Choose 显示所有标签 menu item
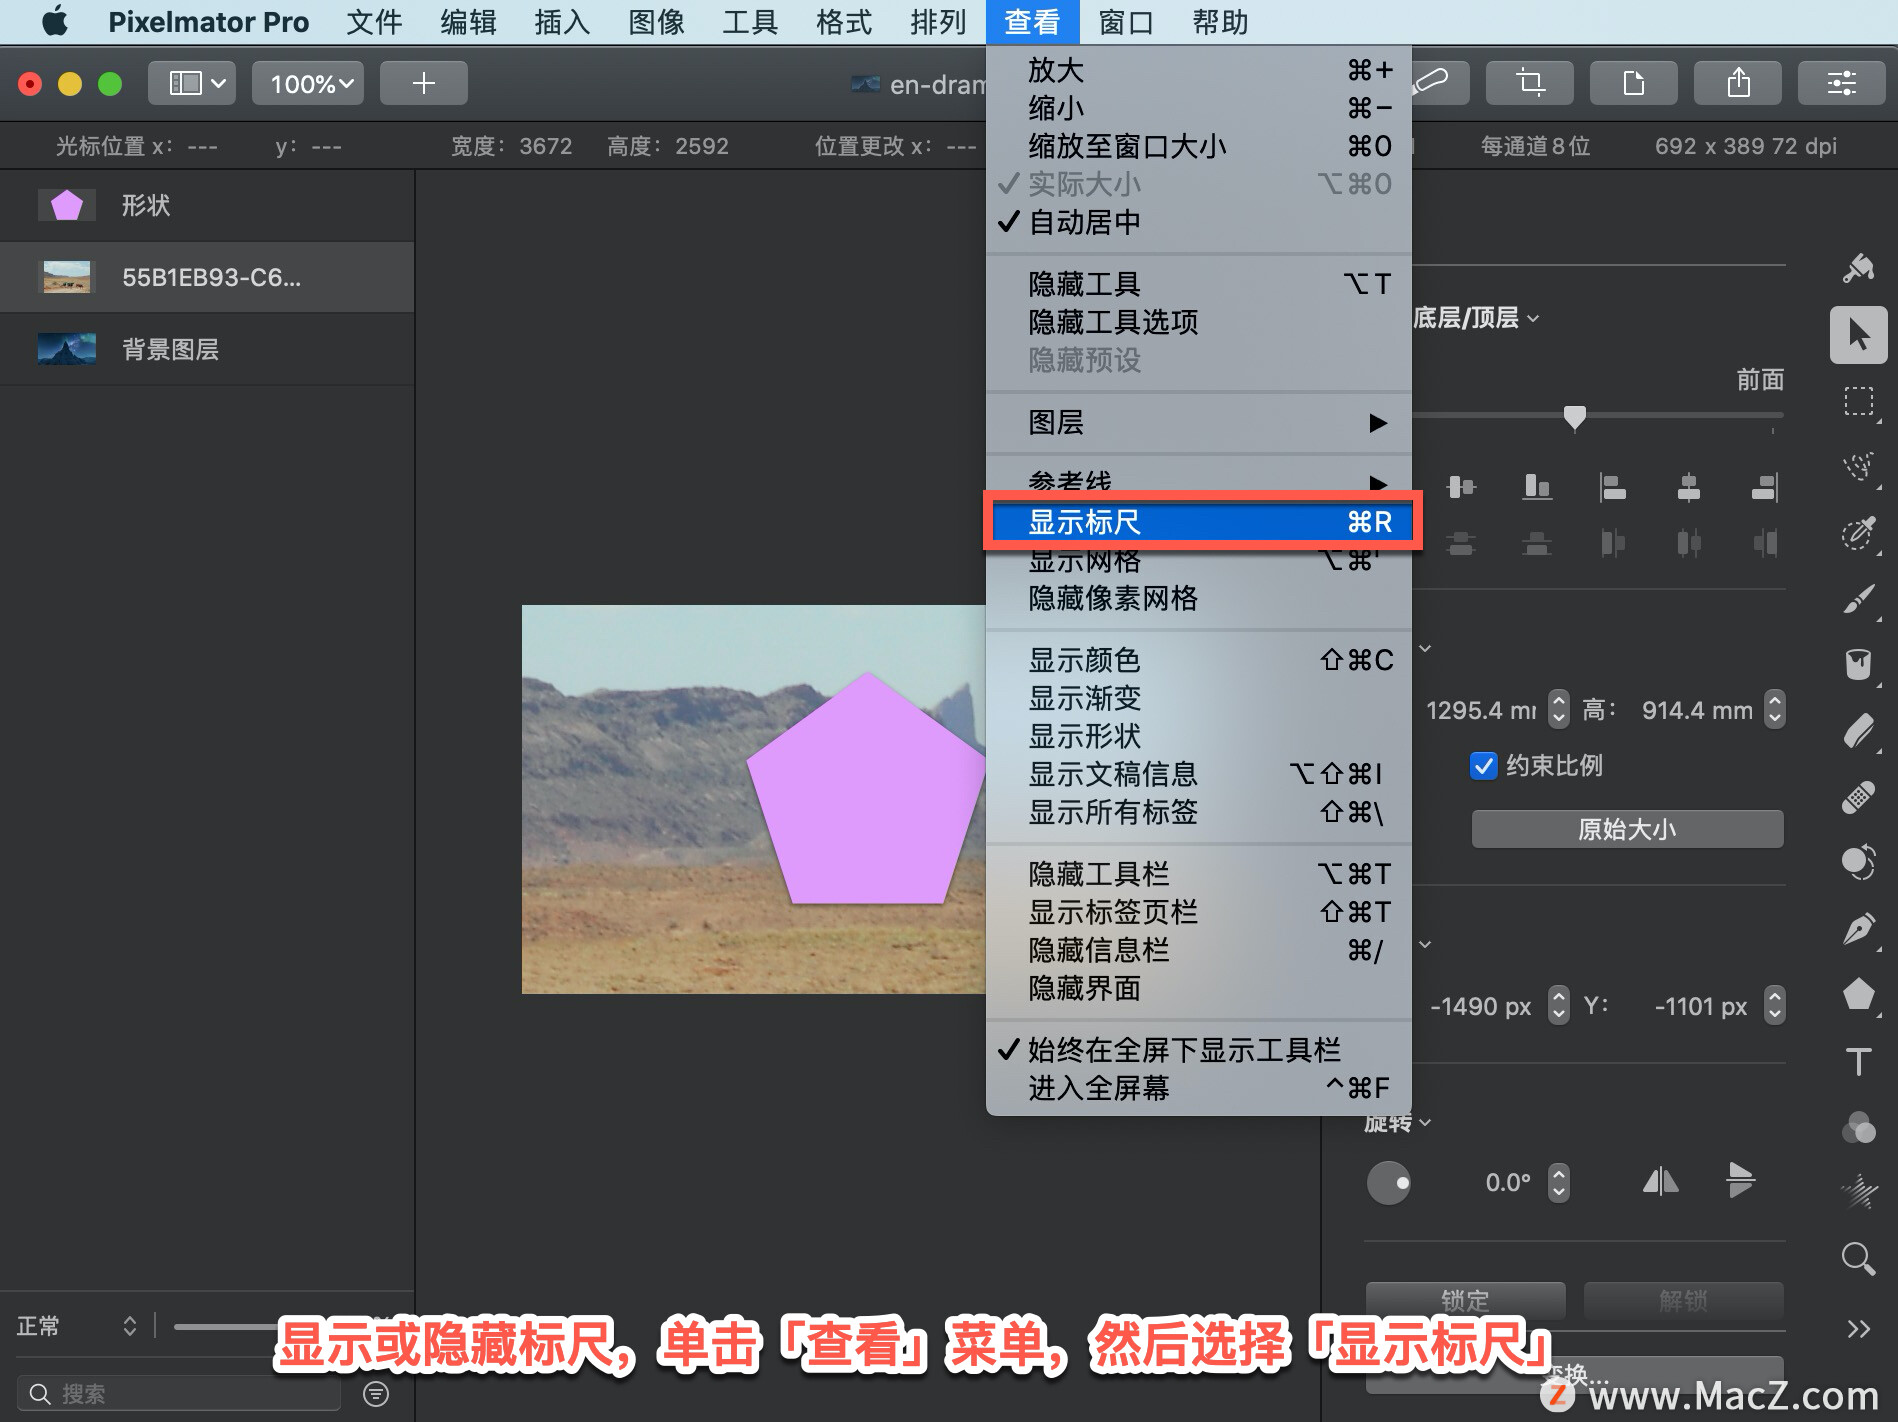The width and height of the screenshot is (1898, 1422). [1198, 812]
